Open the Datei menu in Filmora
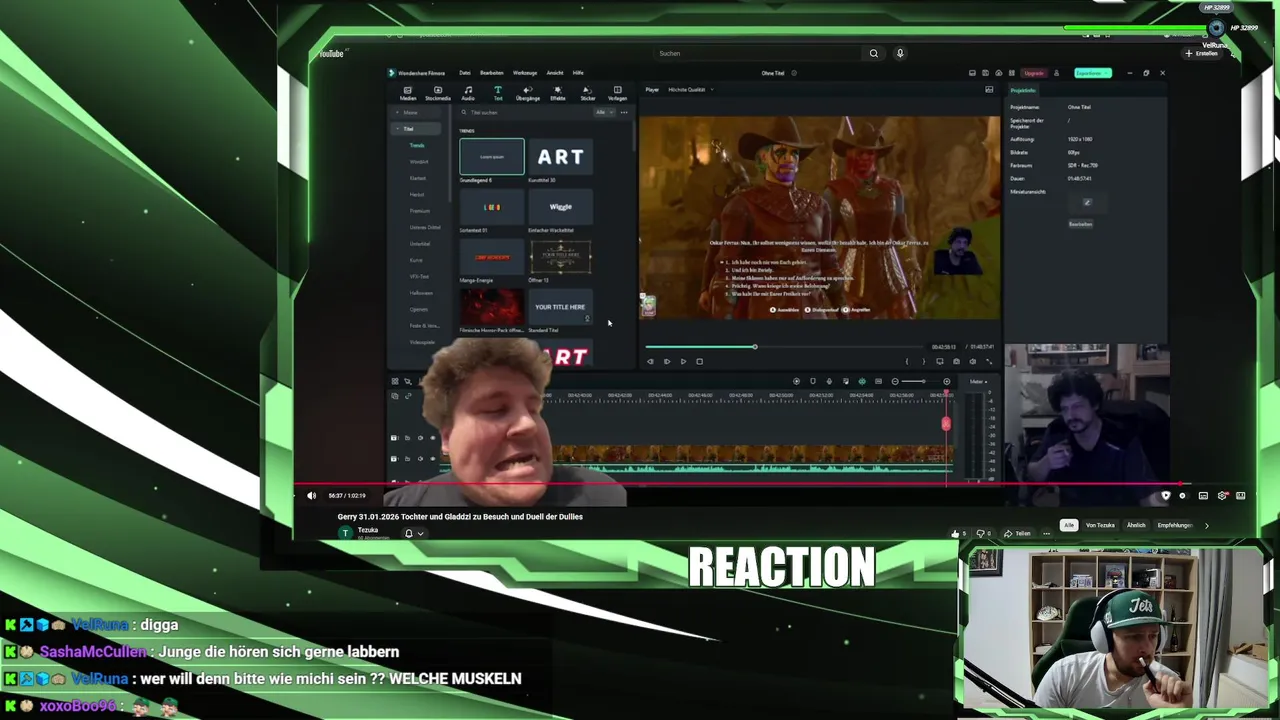Viewport: 1280px width, 720px height. (x=465, y=73)
